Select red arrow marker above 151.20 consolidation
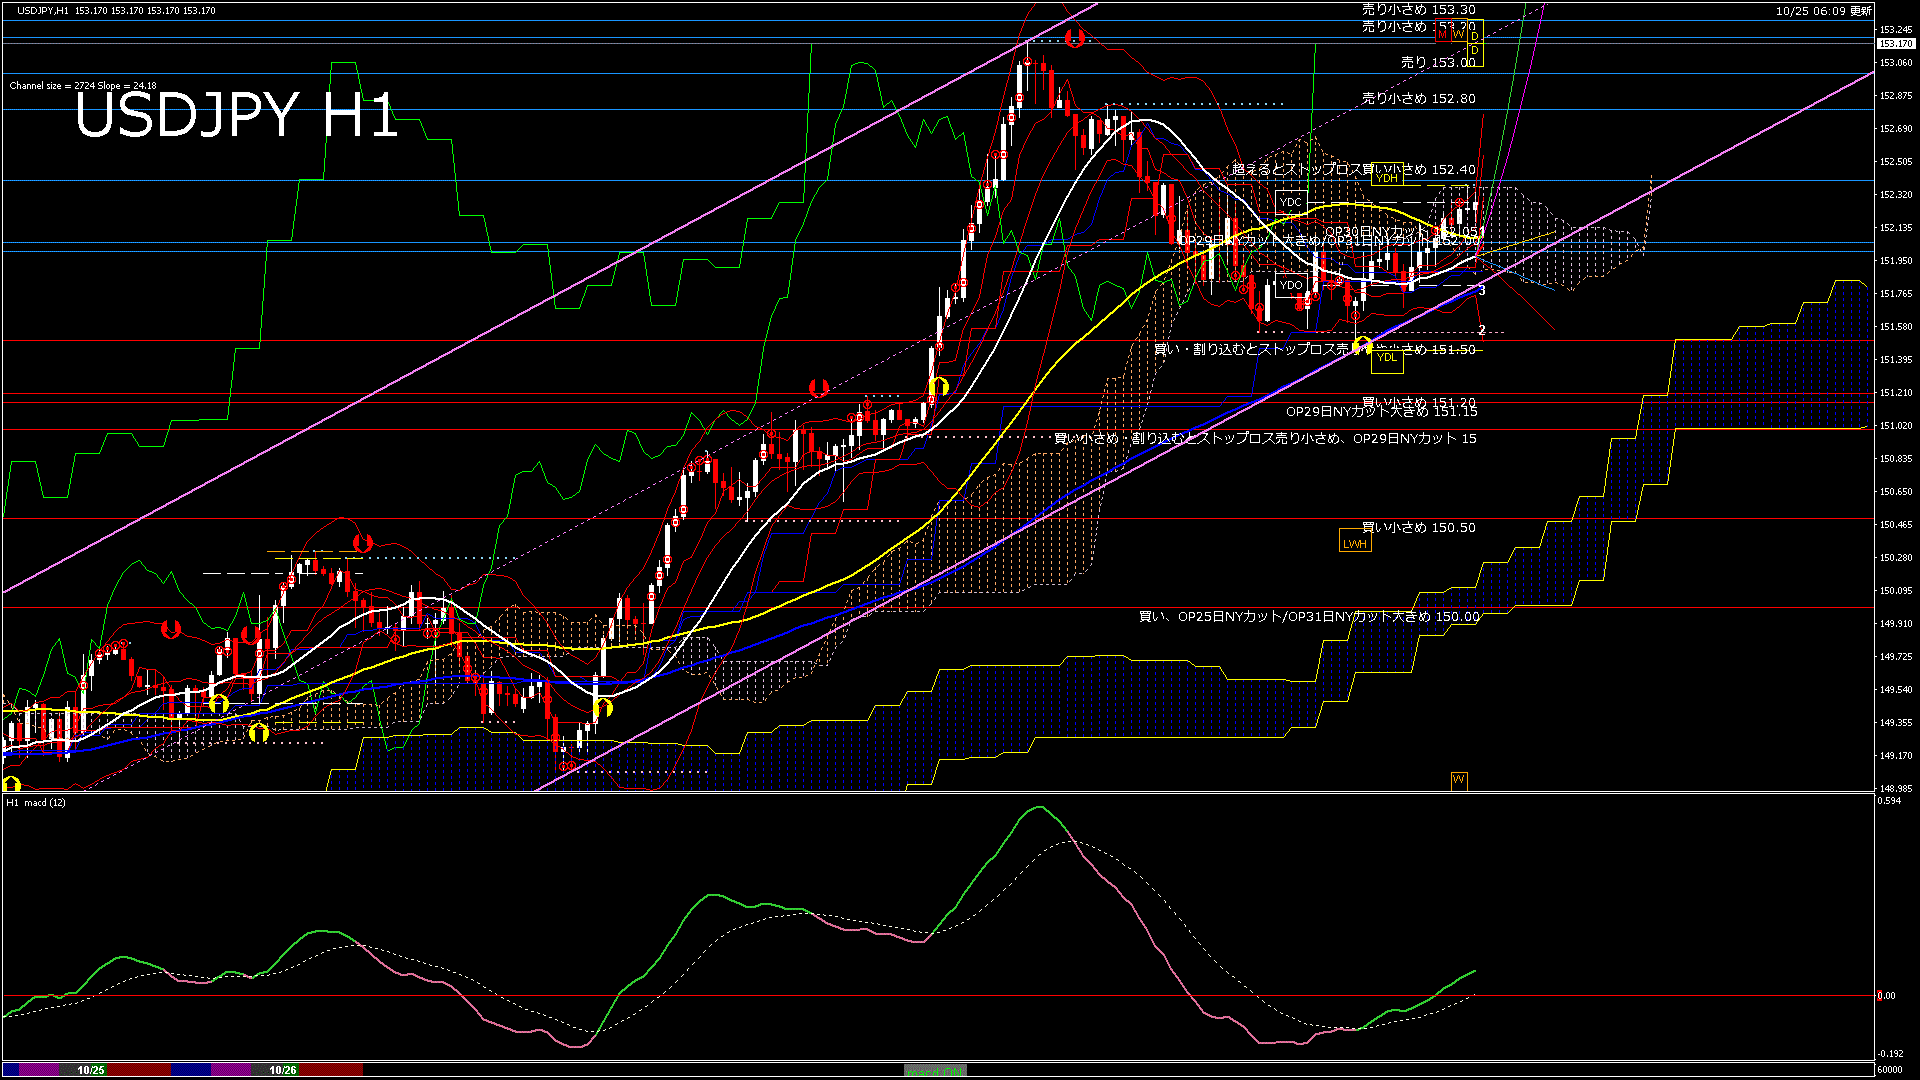Screen dimensions: 1920x1080 tap(818, 387)
